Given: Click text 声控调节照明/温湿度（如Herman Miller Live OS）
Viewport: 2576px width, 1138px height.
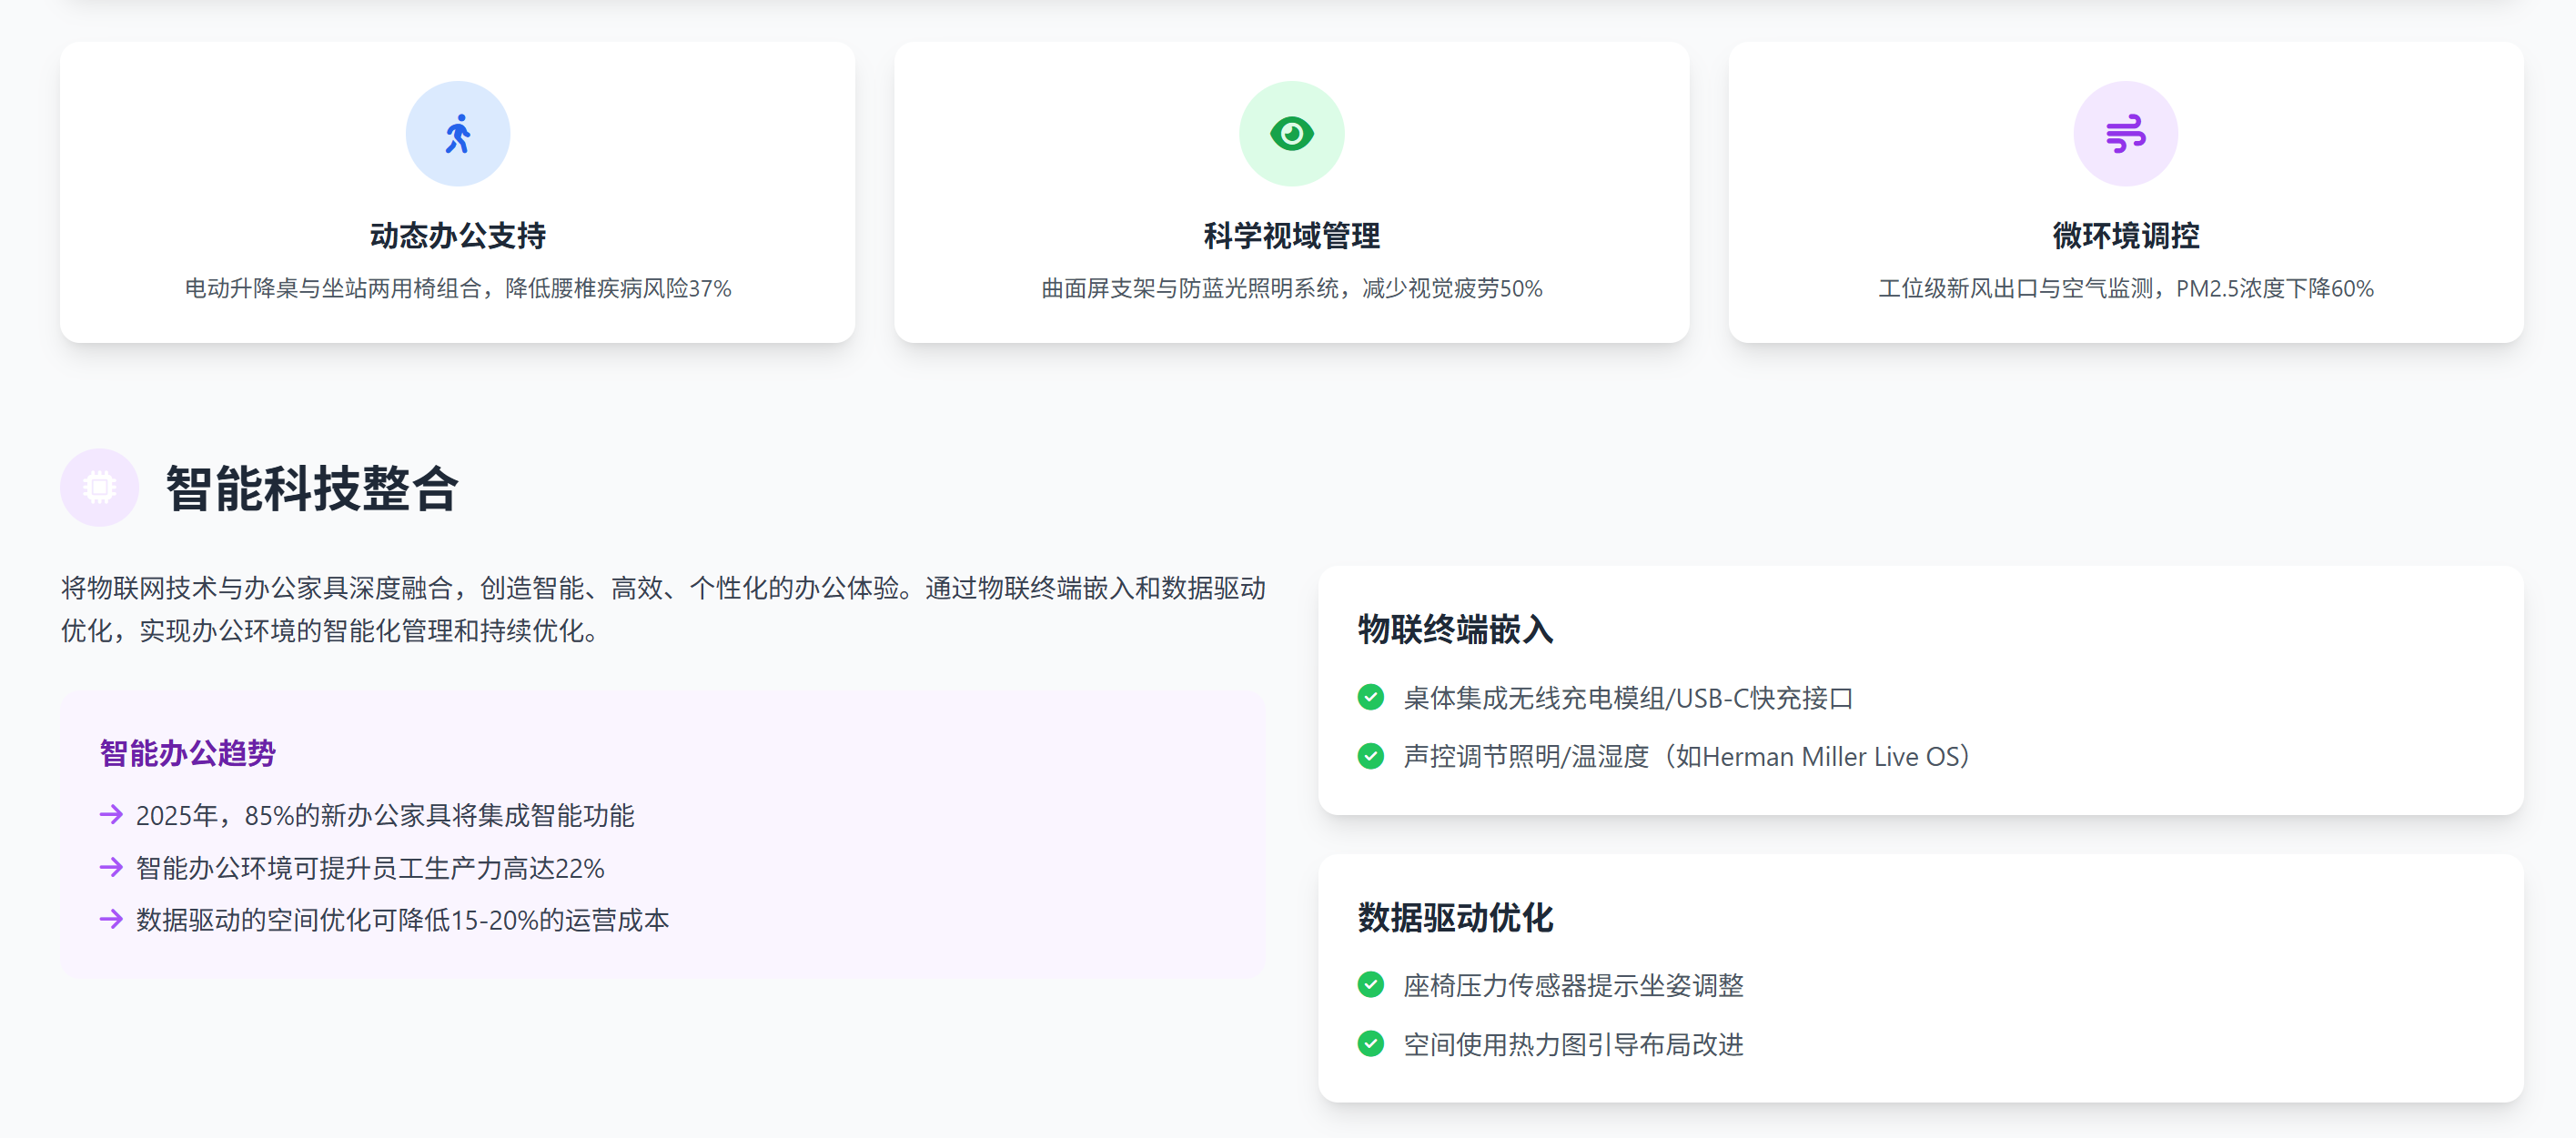Looking at the screenshot, I should click(1689, 757).
